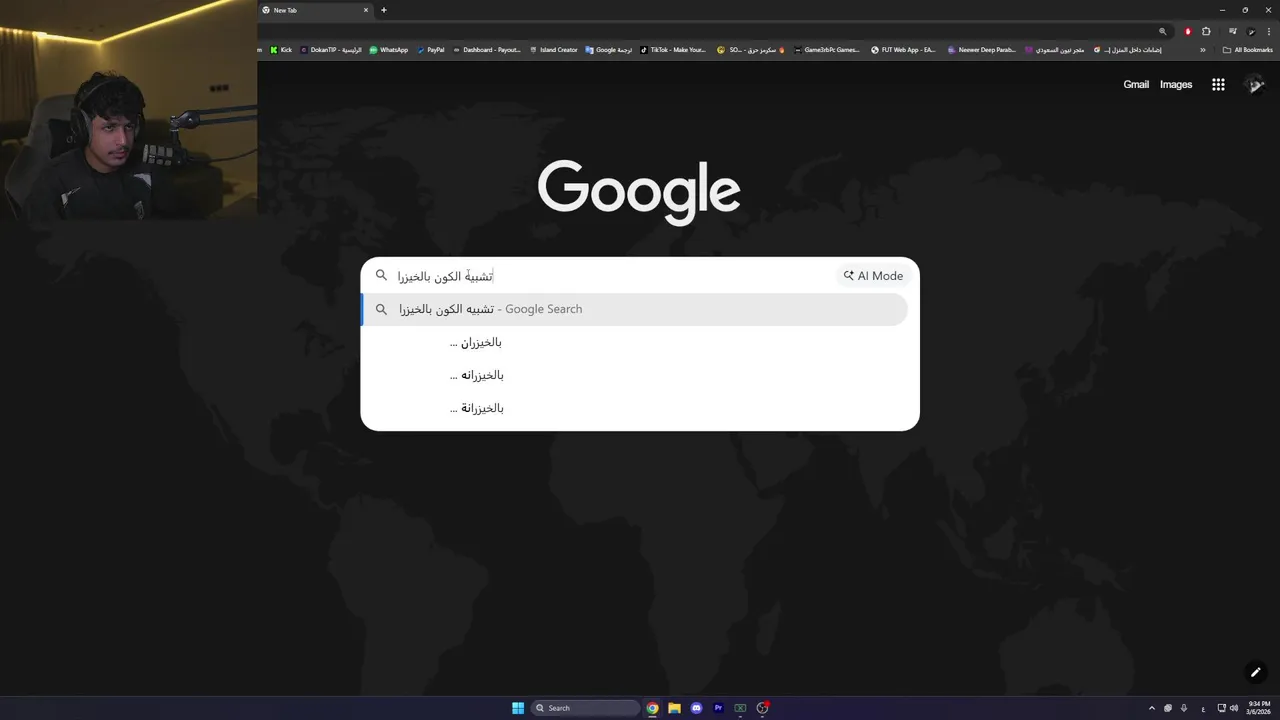1280x720 pixels.
Task: Open the clock showing 9:34 PM
Action: [x=1259, y=708]
